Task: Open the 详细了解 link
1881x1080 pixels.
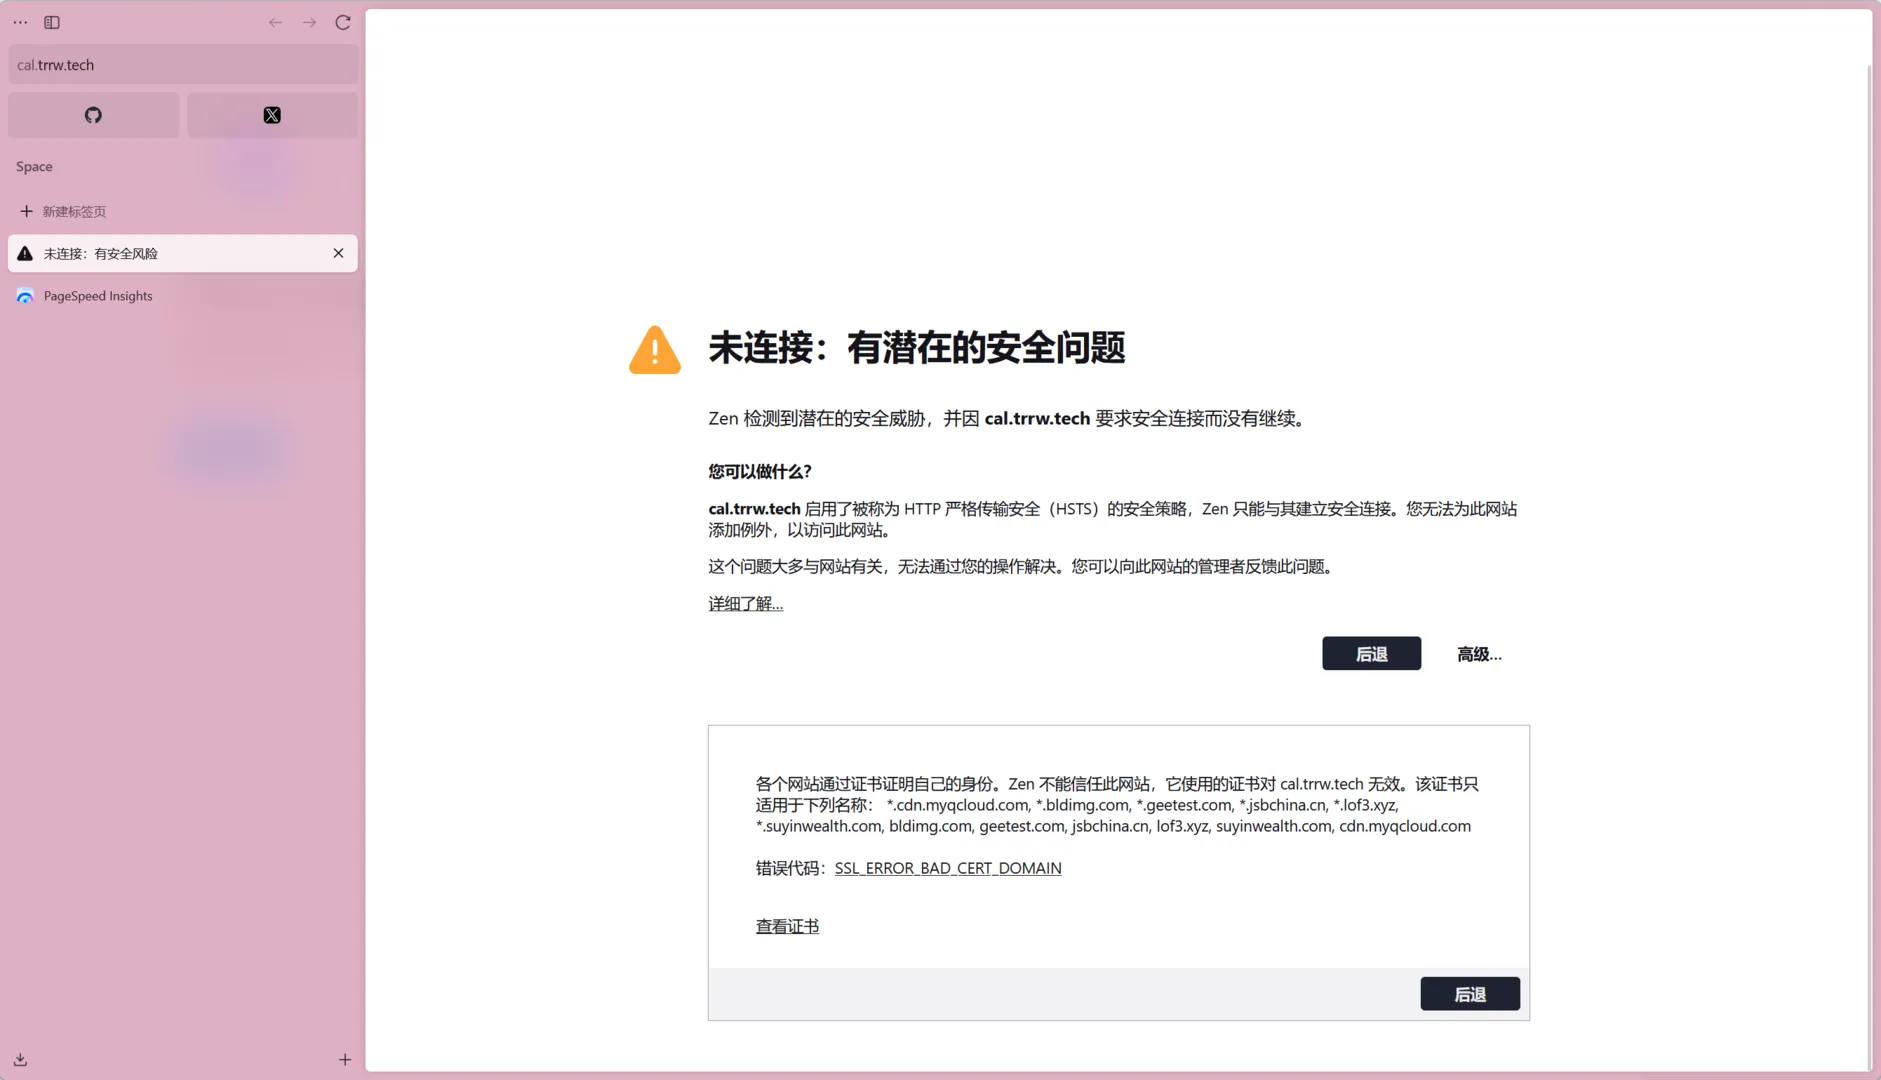Action: coord(744,603)
